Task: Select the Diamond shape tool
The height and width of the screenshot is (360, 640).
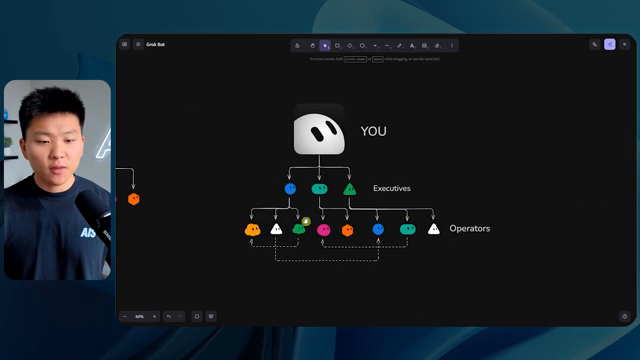Action: point(350,46)
